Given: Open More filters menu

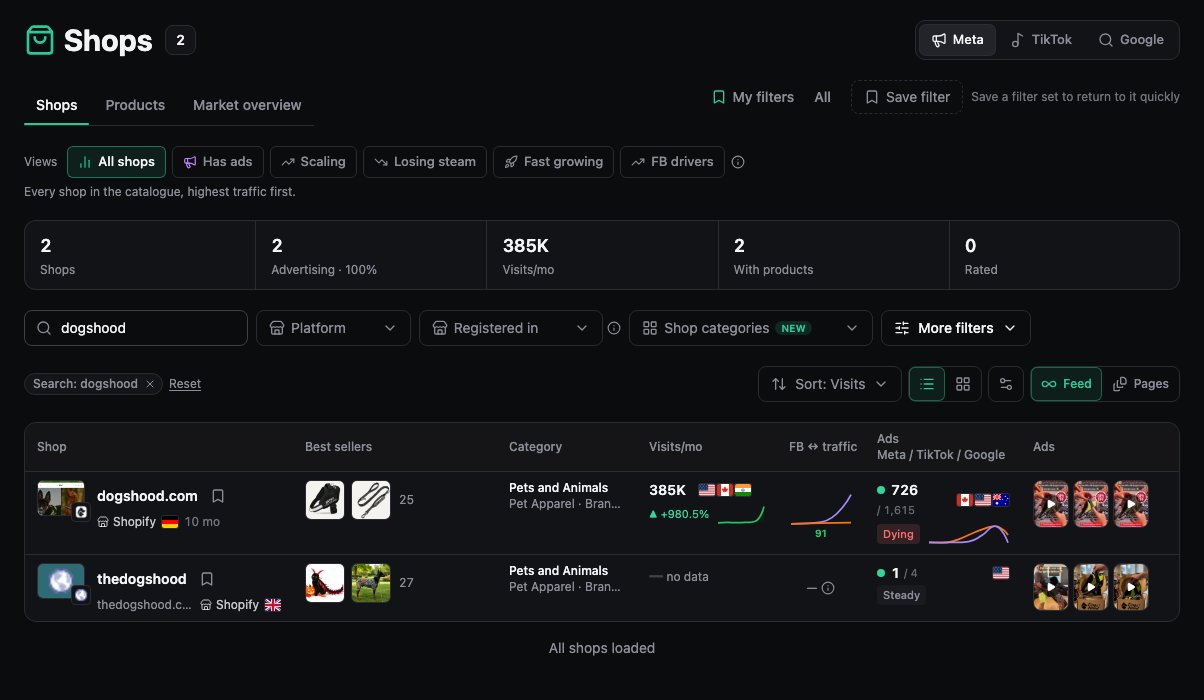Looking at the screenshot, I should tap(955, 328).
